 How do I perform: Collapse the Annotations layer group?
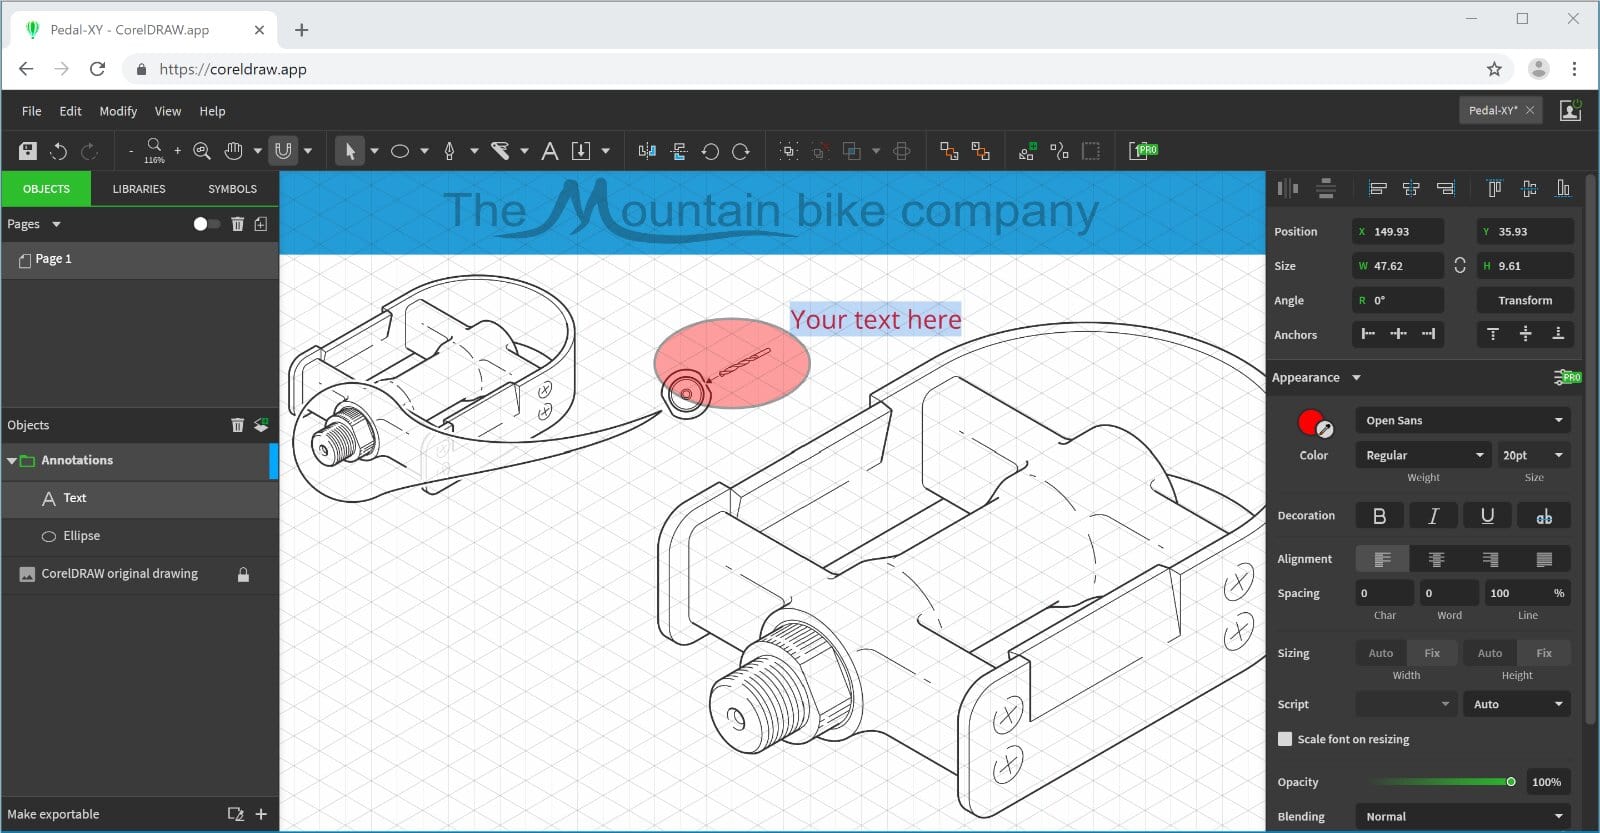pos(12,461)
